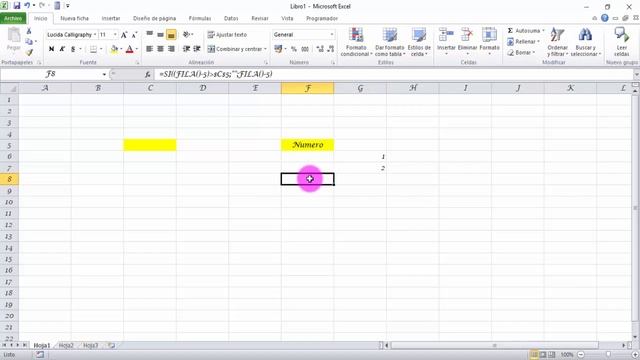Open Formato condicional menu
640x360 pixels.
[356, 42]
